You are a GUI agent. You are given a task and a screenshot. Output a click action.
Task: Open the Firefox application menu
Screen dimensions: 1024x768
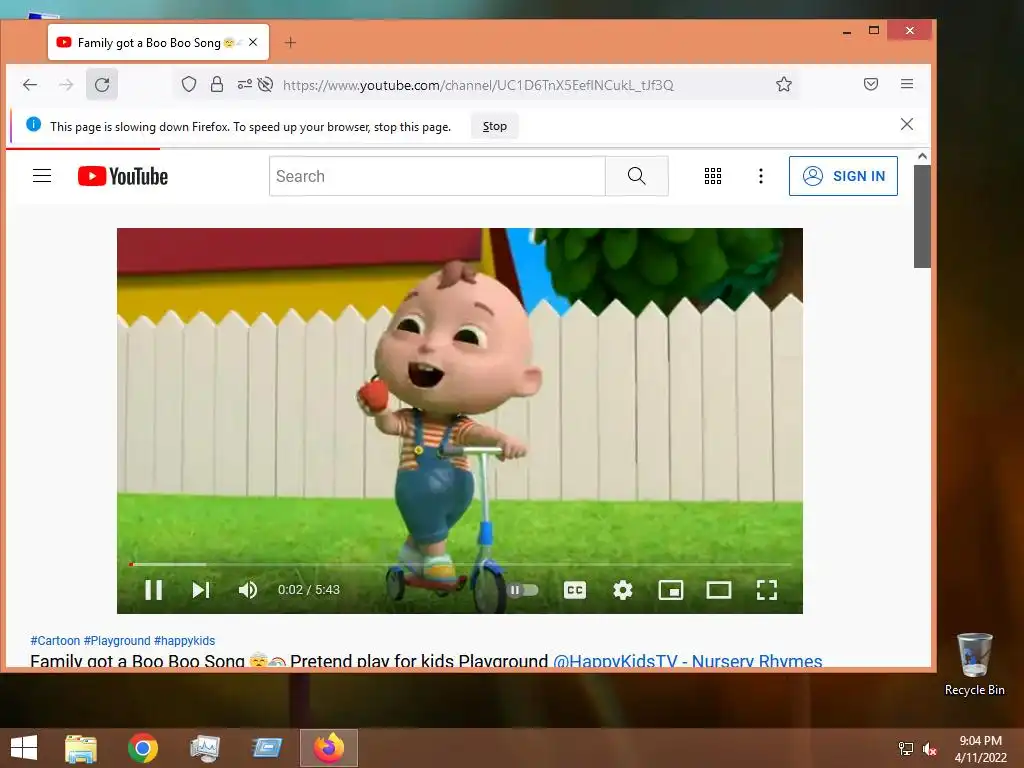[906, 84]
